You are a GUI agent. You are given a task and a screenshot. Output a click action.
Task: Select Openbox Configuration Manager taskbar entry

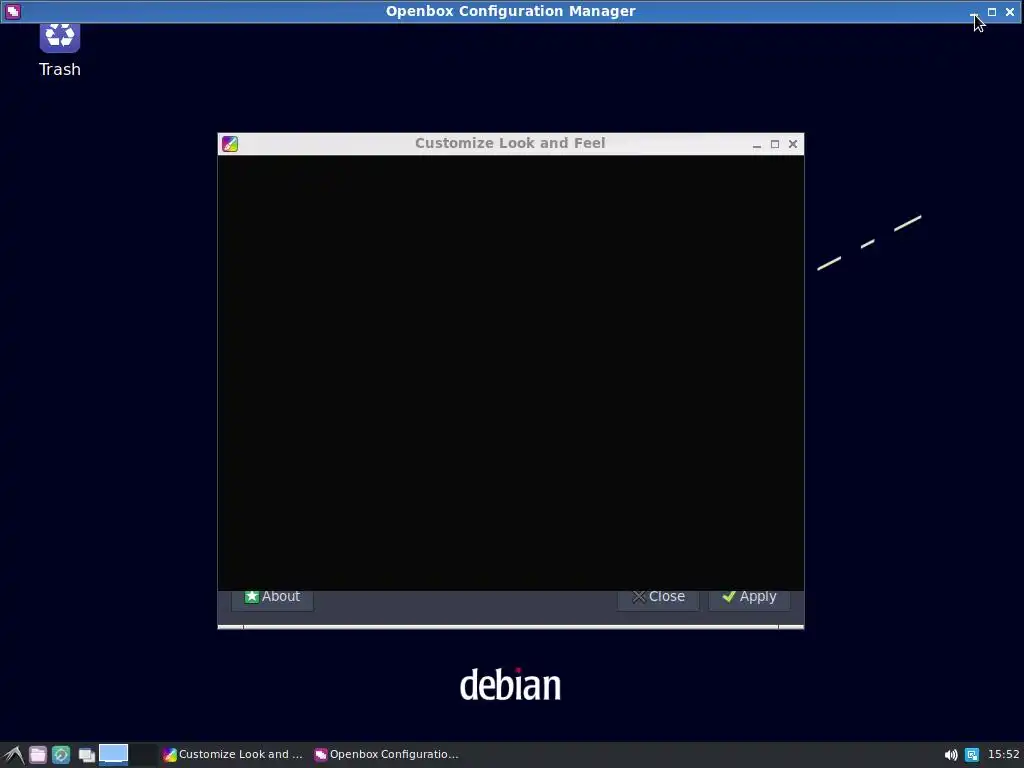tap(387, 754)
